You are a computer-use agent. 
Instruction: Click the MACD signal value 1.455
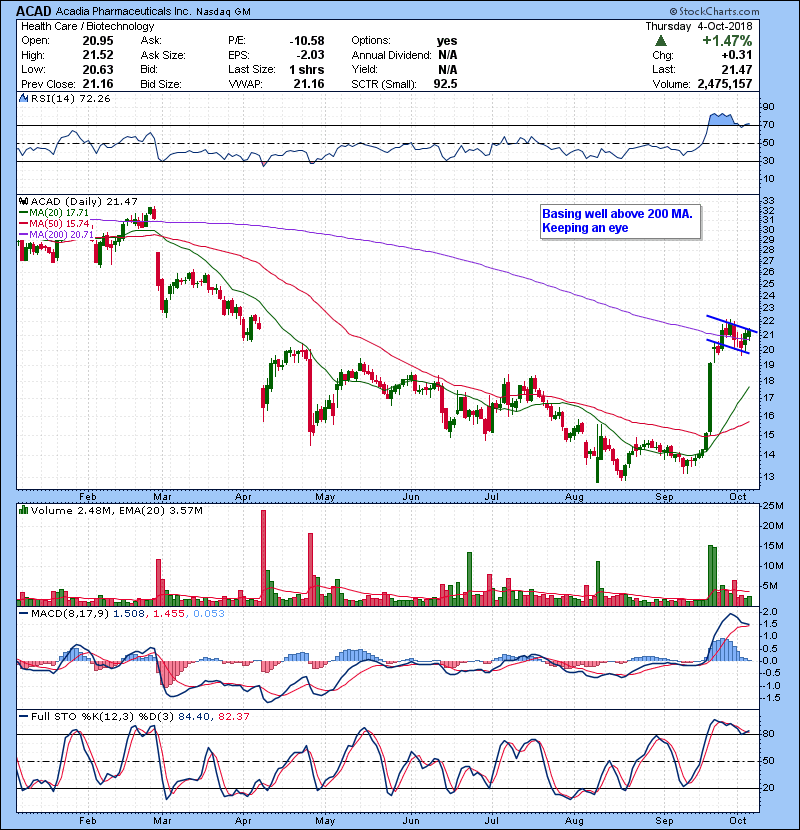click(x=169, y=614)
